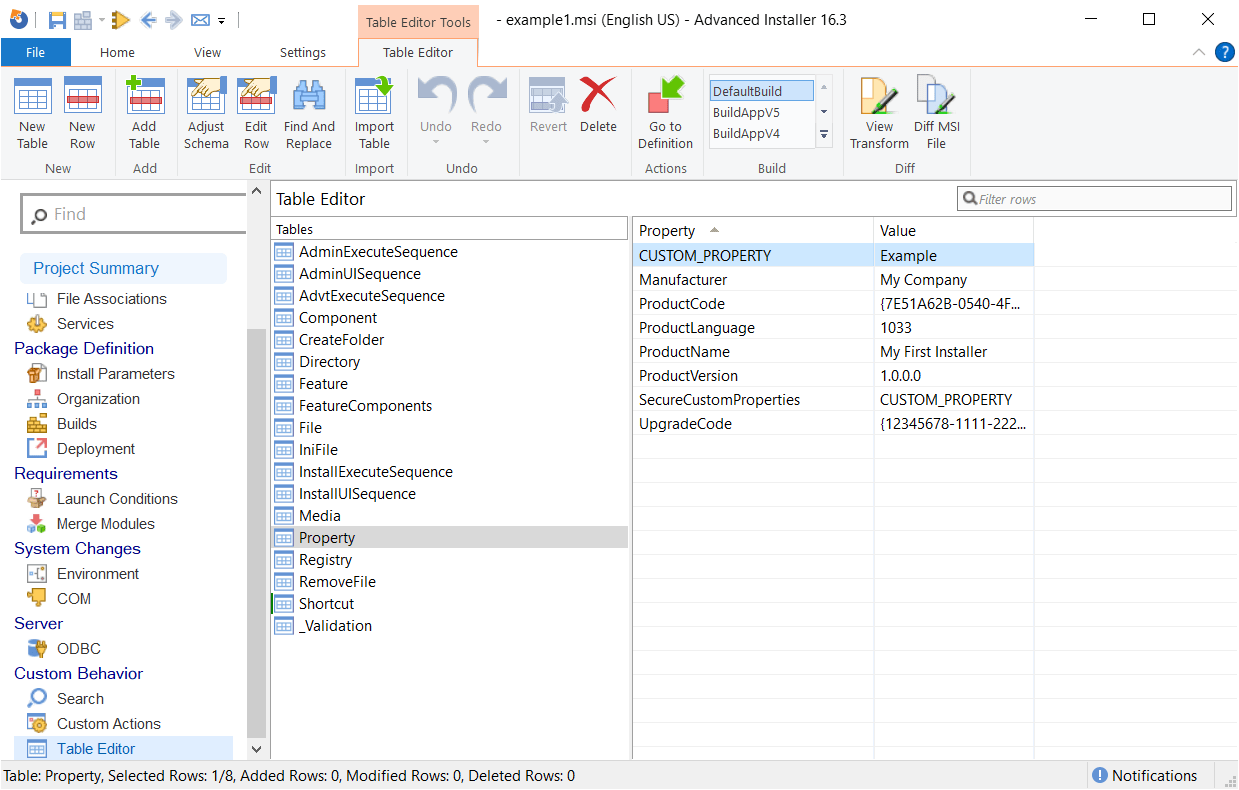
Task: Open the quick access toolbar customization menu
Action: 221,20
